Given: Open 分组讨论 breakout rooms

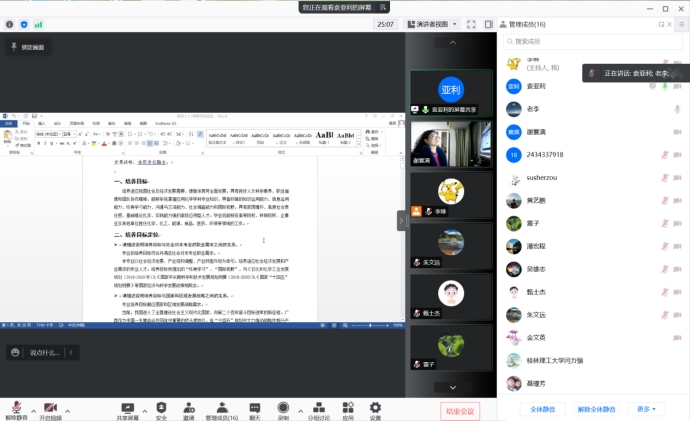Looking at the screenshot, I should click(x=318, y=407).
